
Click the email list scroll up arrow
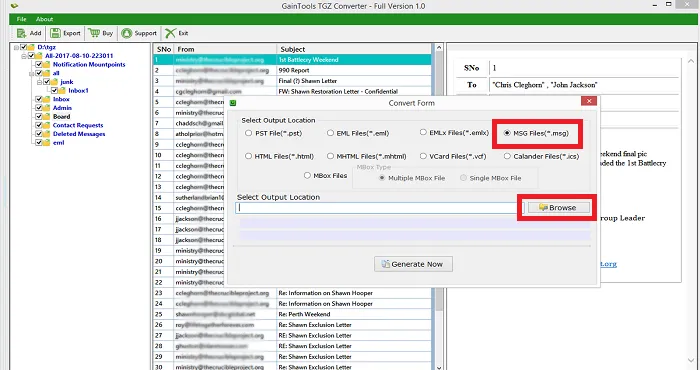(x=439, y=47)
